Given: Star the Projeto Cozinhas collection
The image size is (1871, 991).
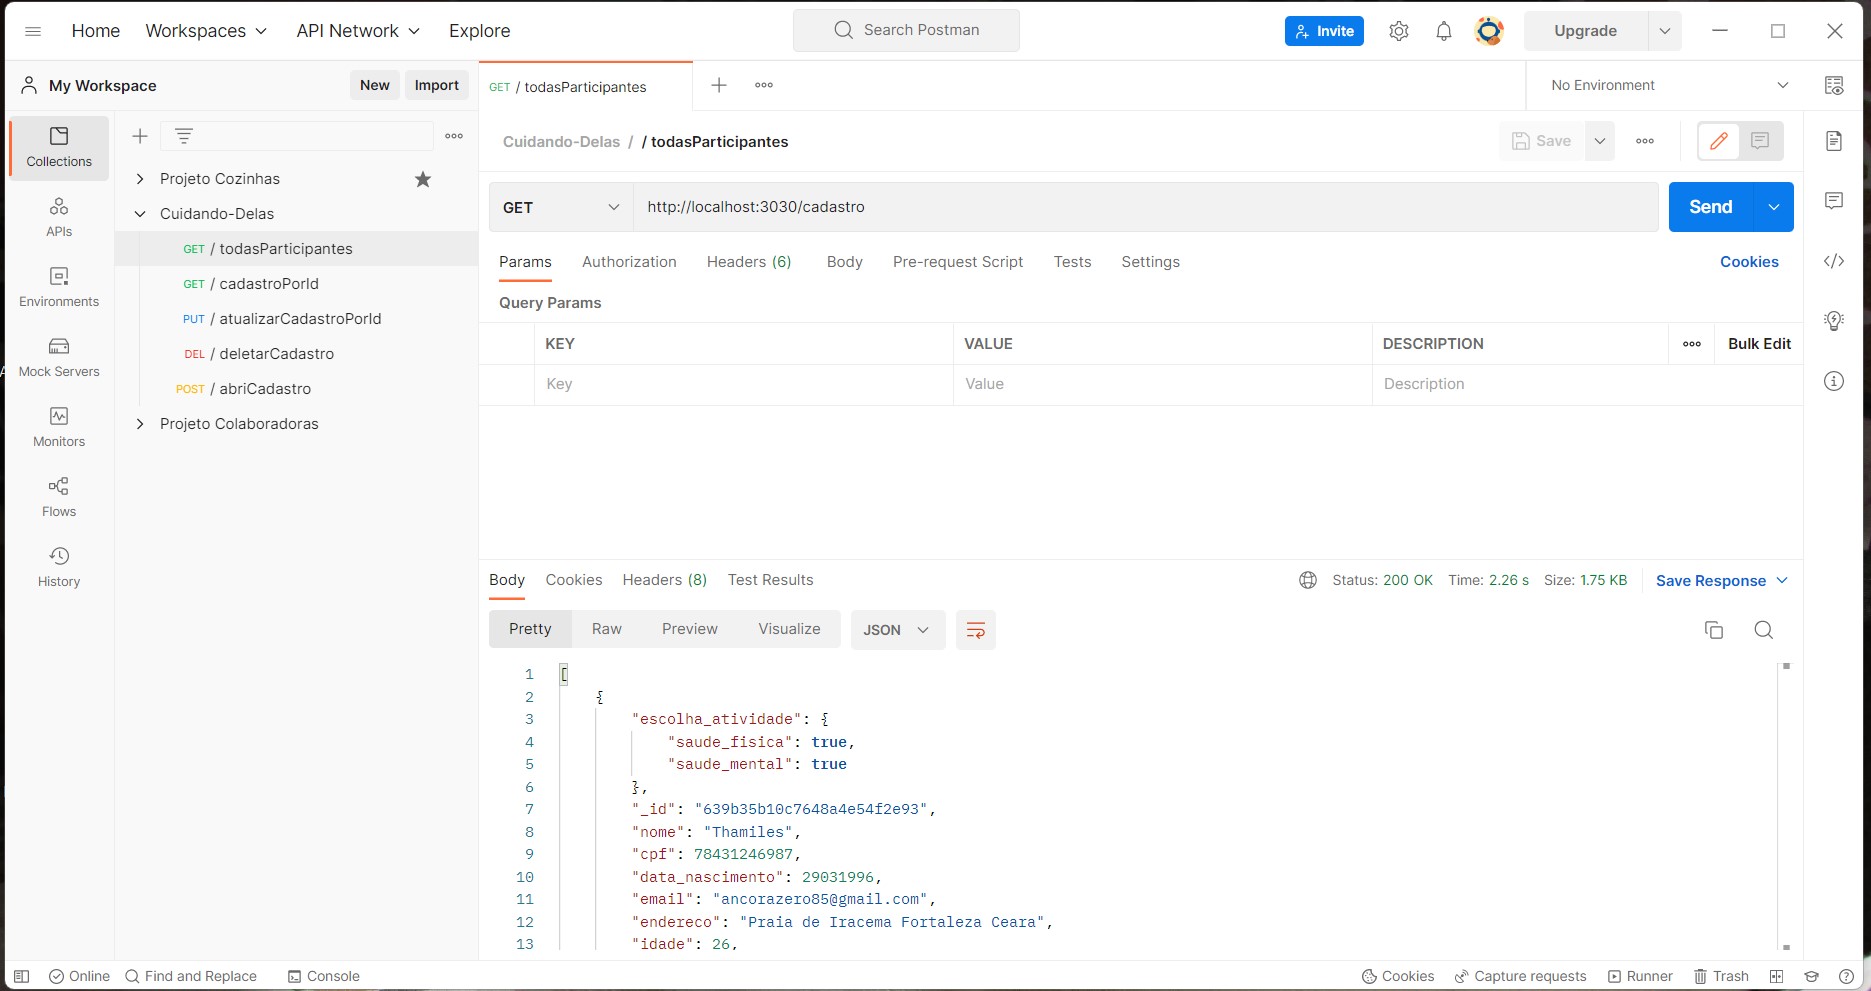Looking at the screenshot, I should [x=422, y=179].
